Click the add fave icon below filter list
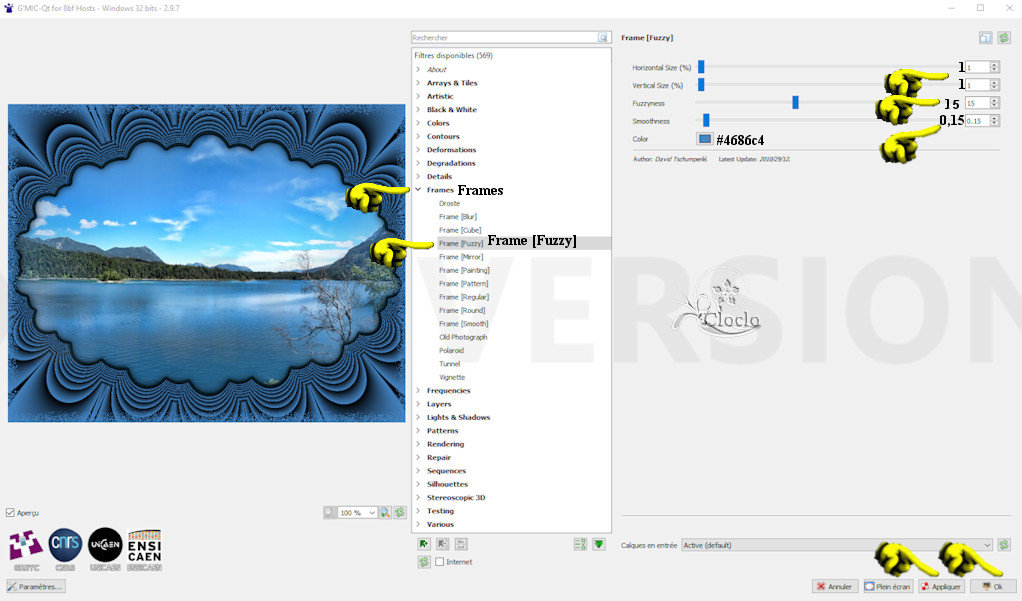 point(425,544)
